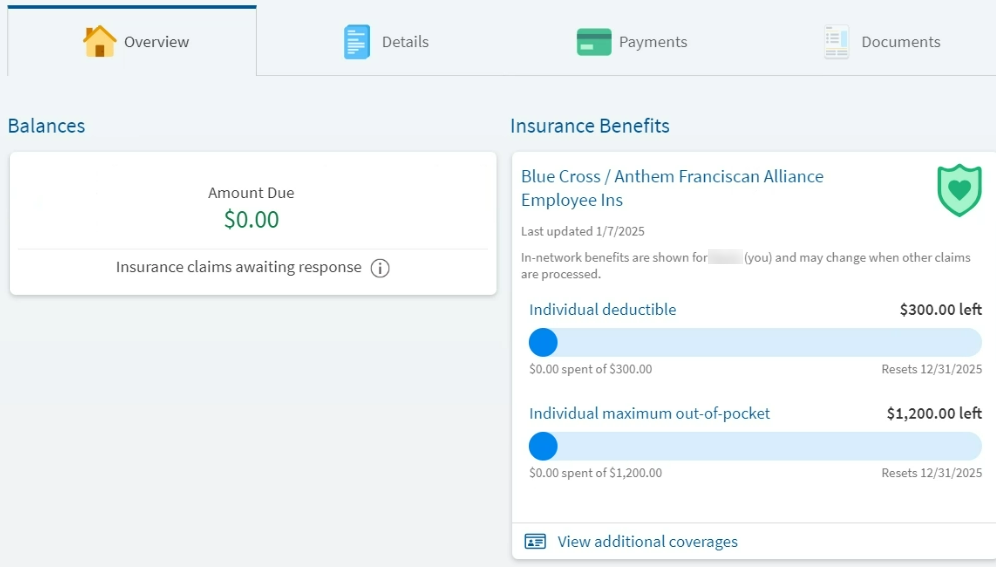Screen dimensions: 996x567
Task: Open the Overview tab
Action: pos(132,41)
